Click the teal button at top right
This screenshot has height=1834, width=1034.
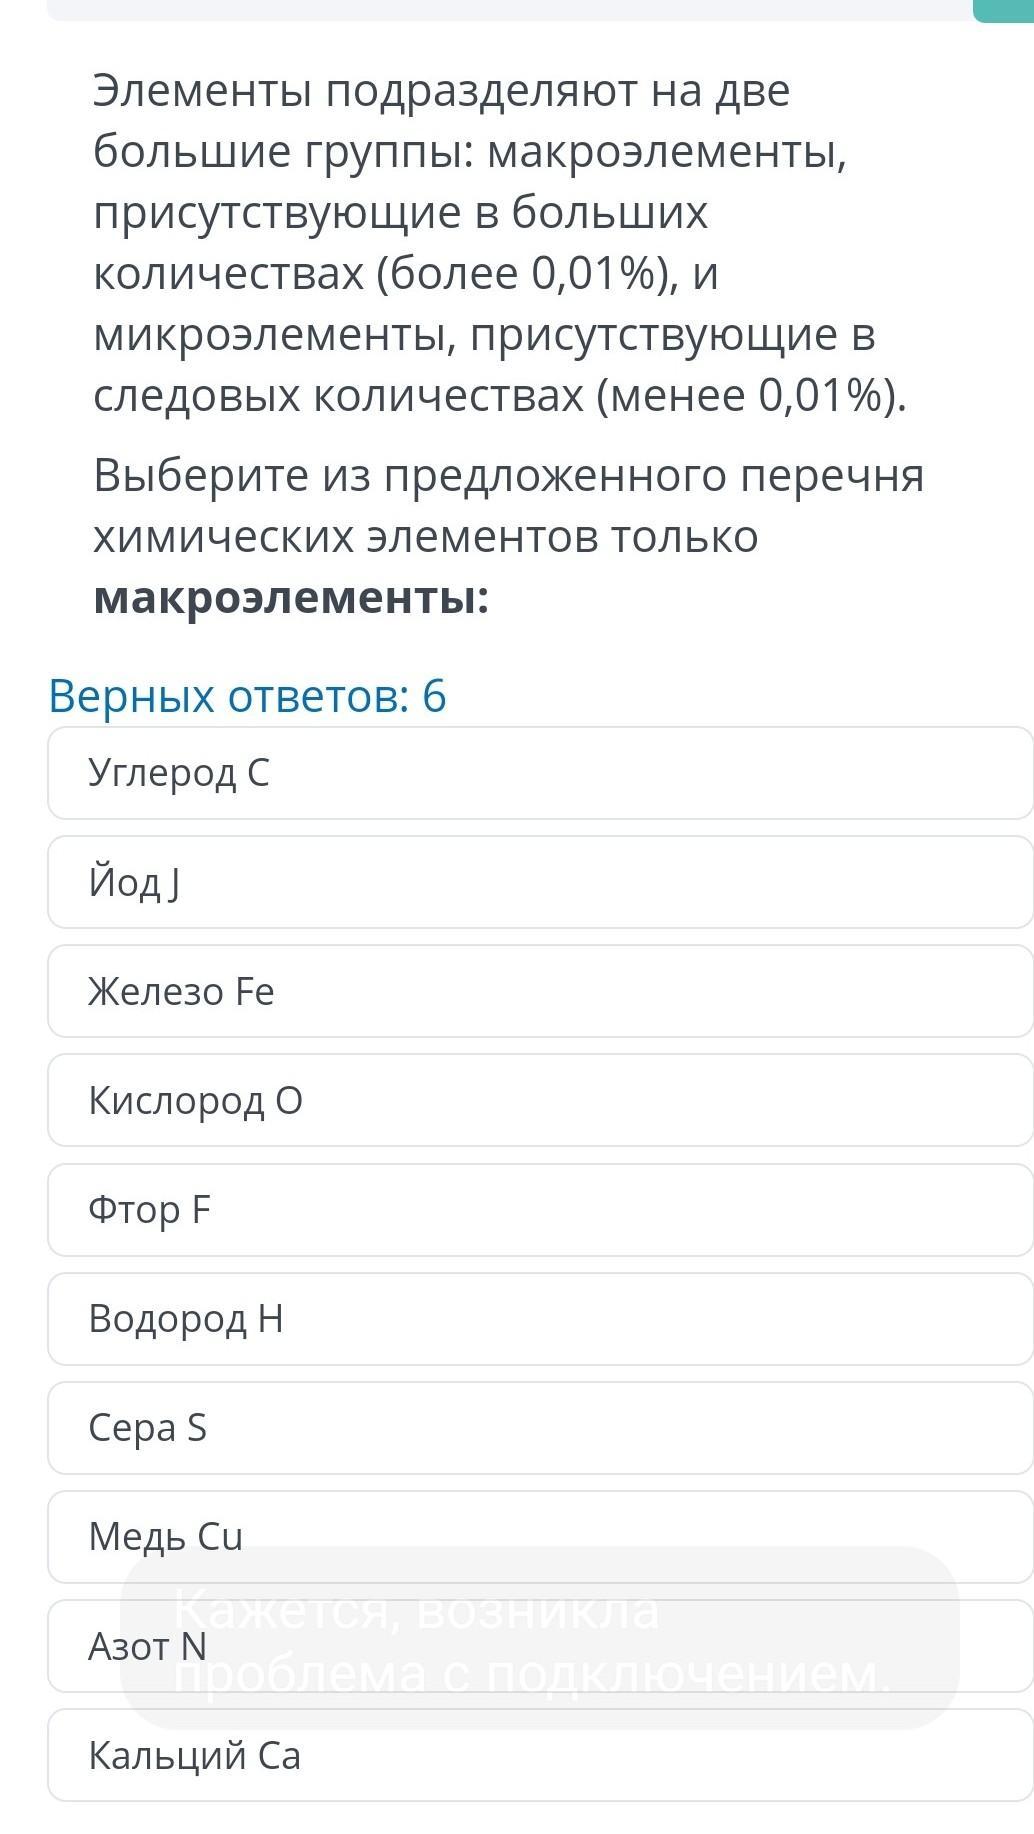point(1005,10)
